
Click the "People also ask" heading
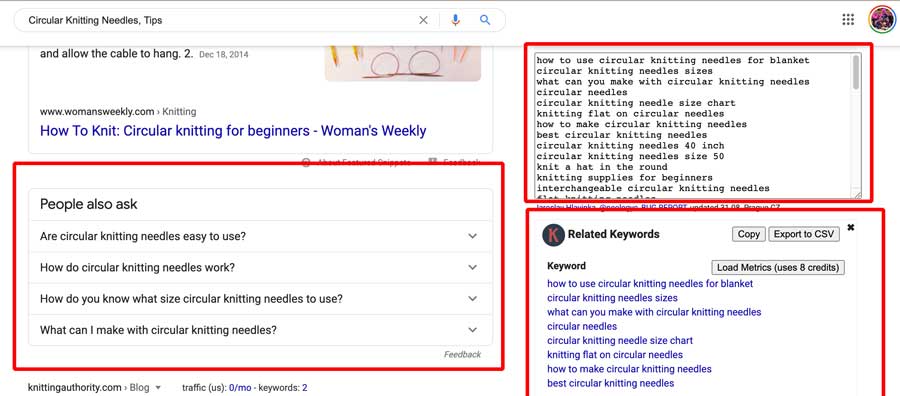88,204
